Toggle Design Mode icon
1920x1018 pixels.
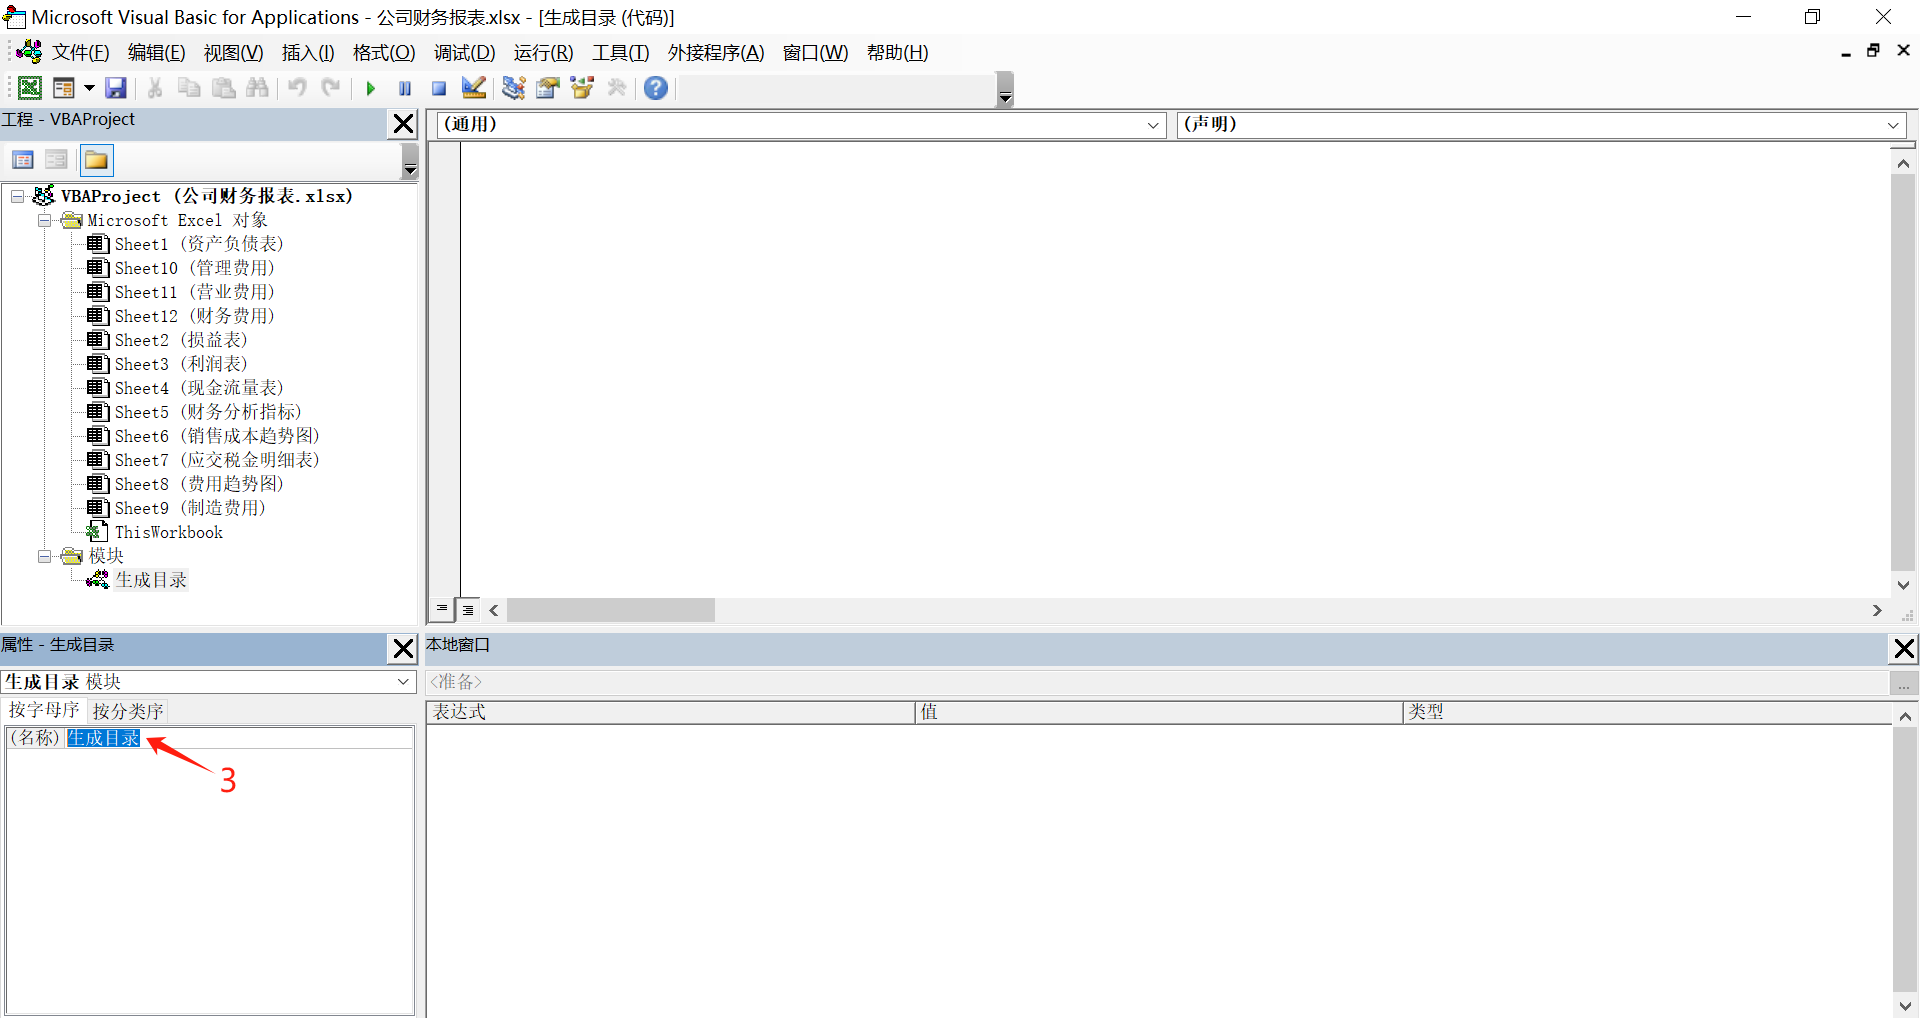[474, 88]
